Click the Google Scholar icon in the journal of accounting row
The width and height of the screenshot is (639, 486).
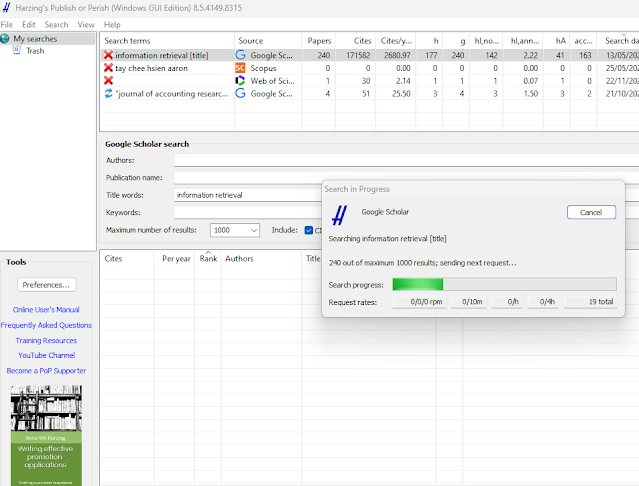(240, 94)
